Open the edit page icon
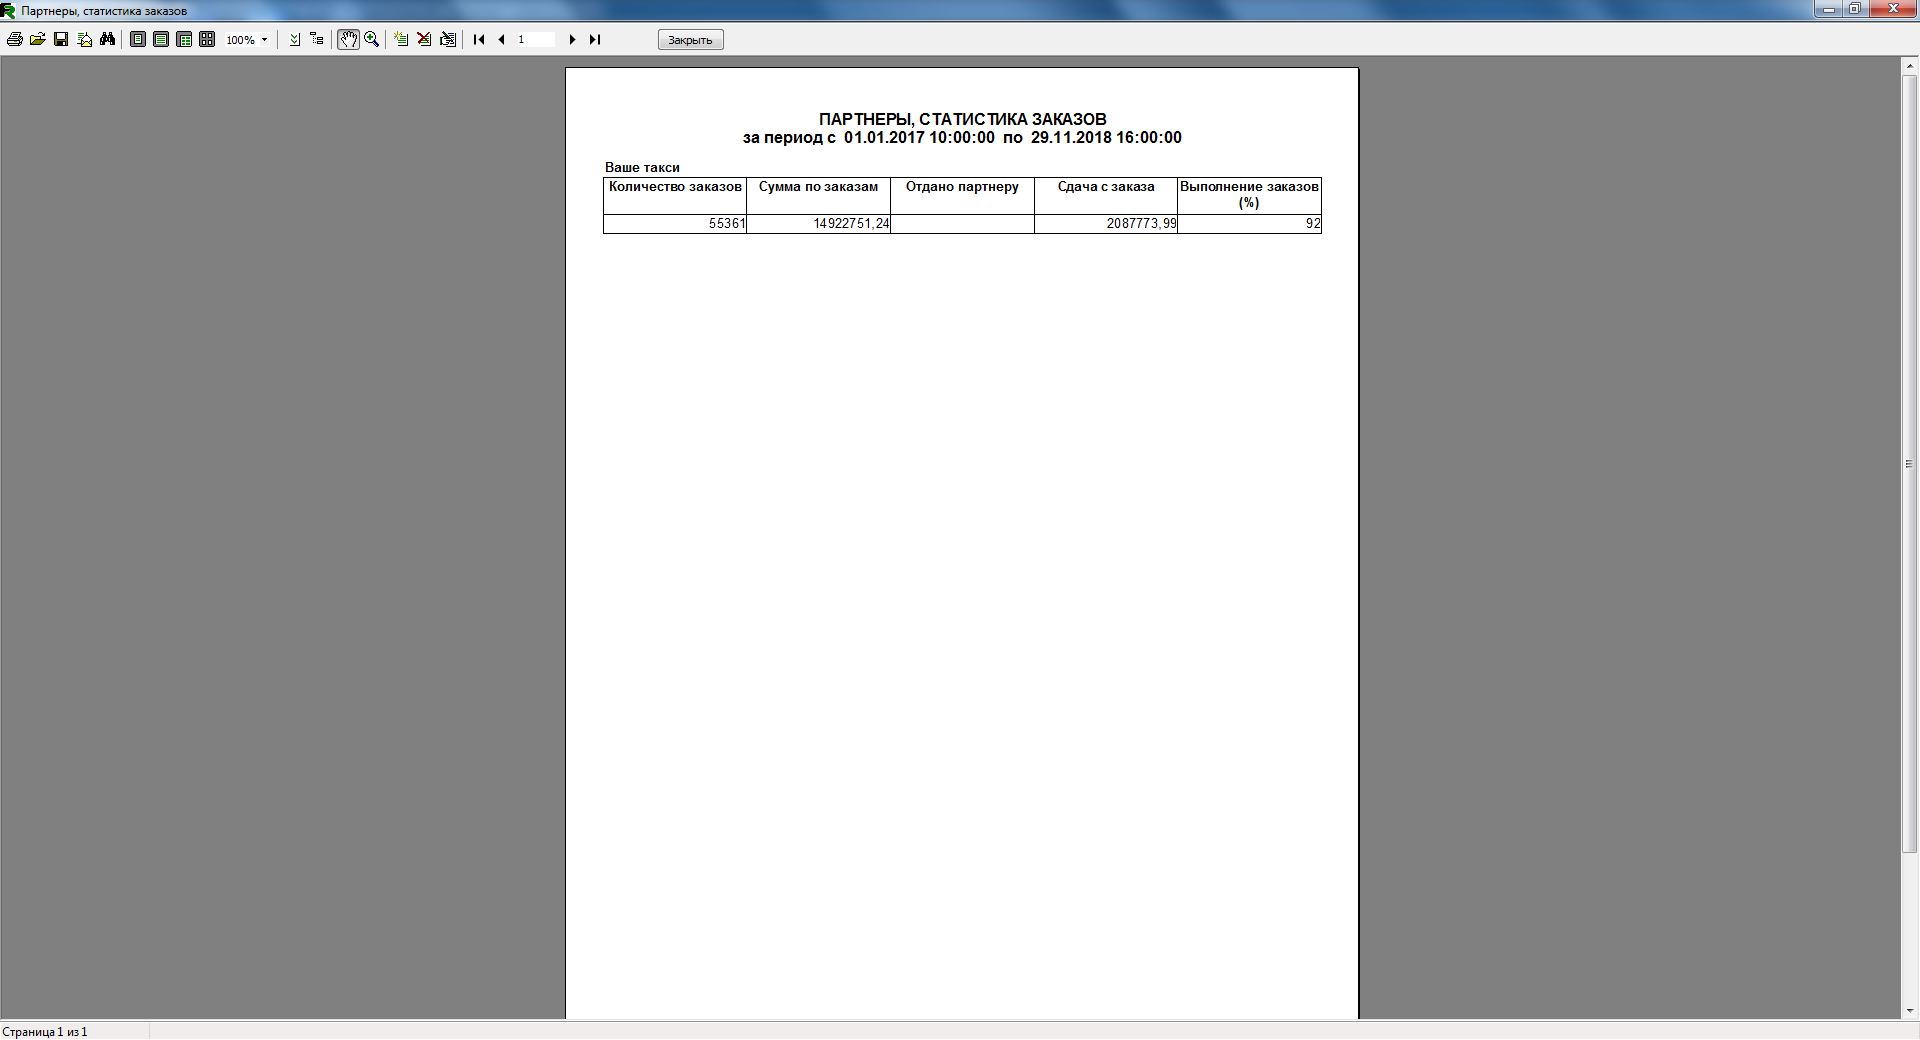Image resolution: width=1920 pixels, height=1040 pixels. pos(448,40)
